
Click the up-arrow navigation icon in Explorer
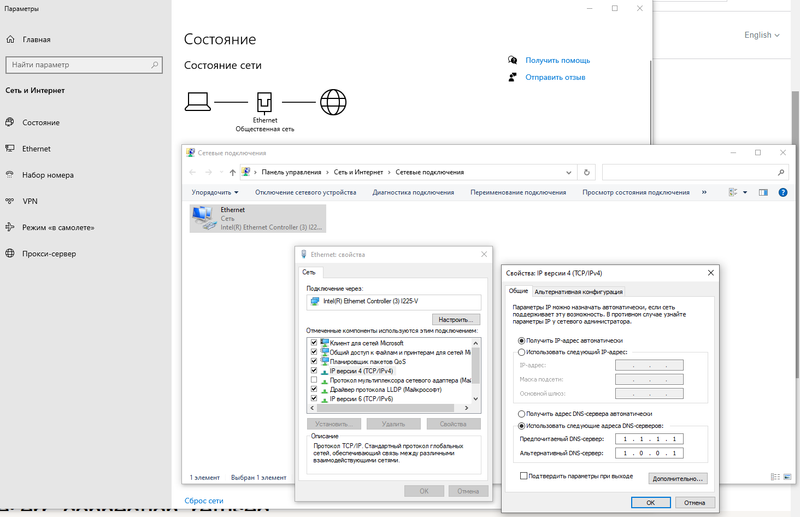(230, 171)
